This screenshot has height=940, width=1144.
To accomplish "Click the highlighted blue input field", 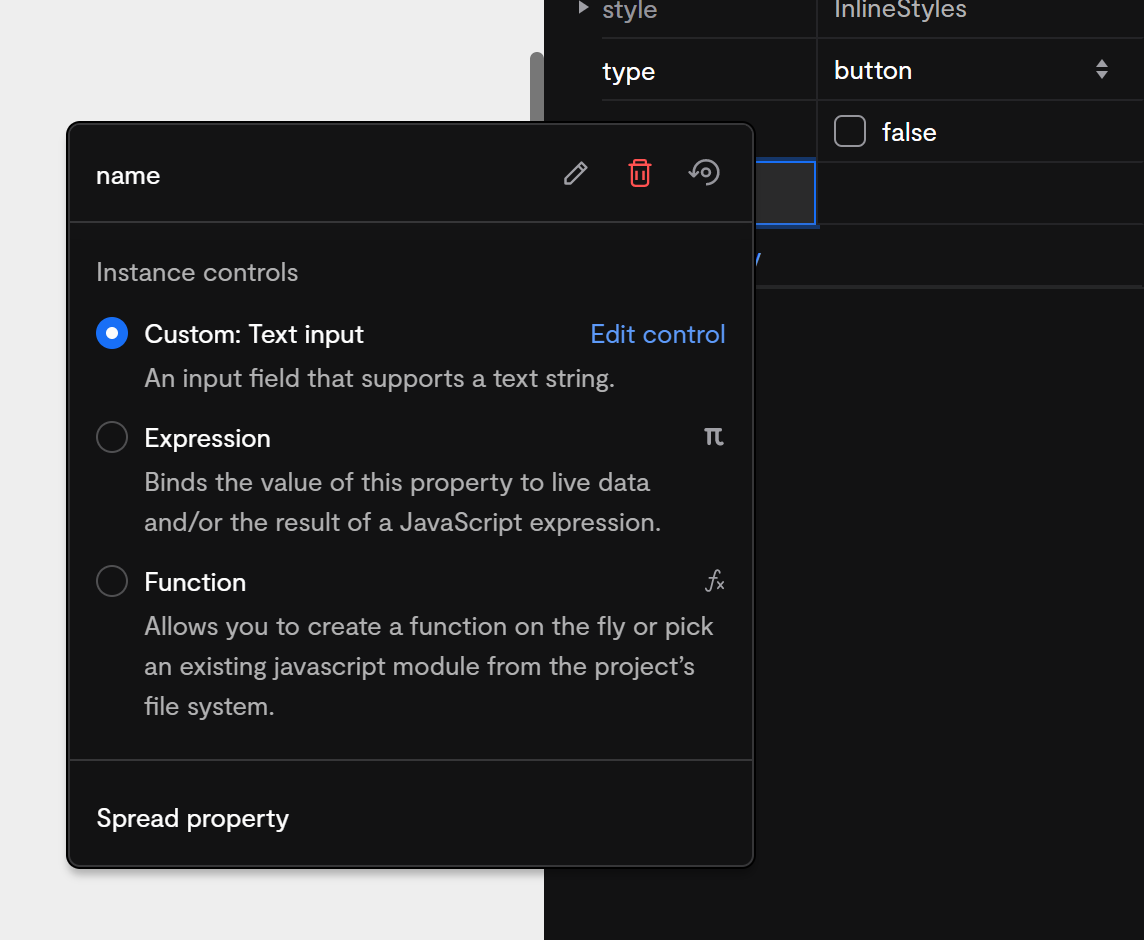I will [x=785, y=193].
